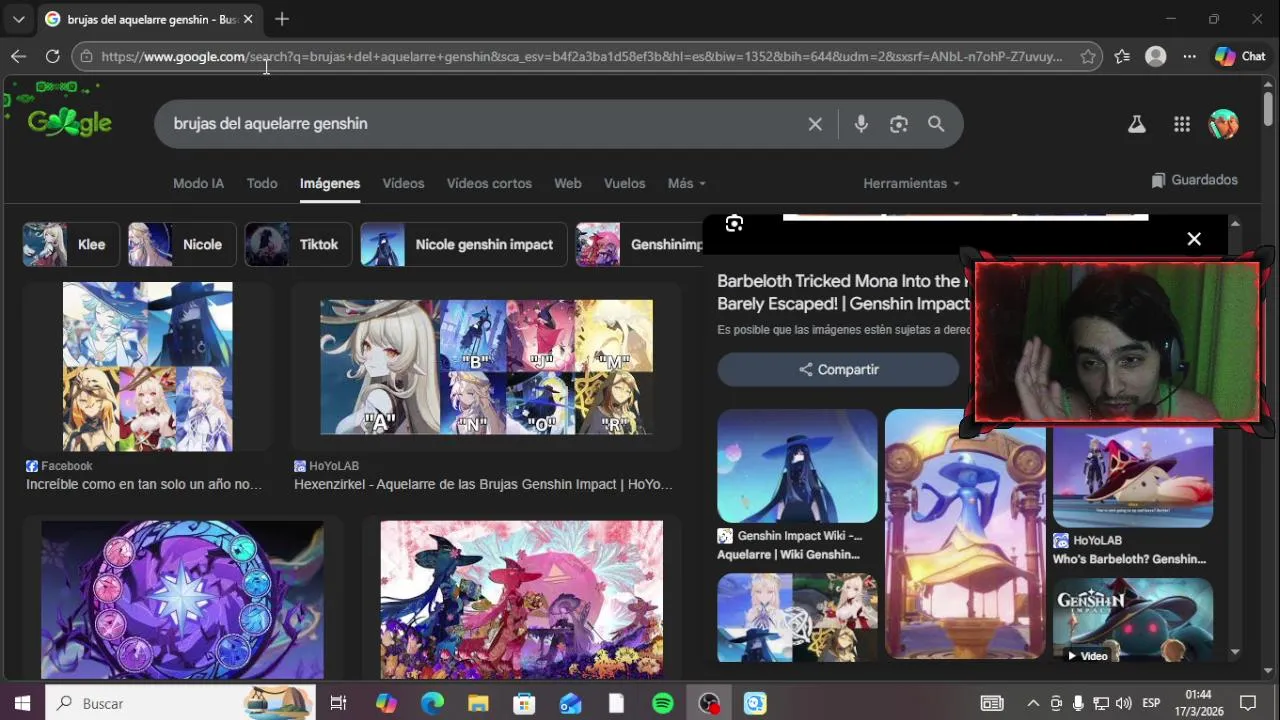1280x720 pixels.
Task: Switch to Todo results tab
Action: (x=262, y=184)
